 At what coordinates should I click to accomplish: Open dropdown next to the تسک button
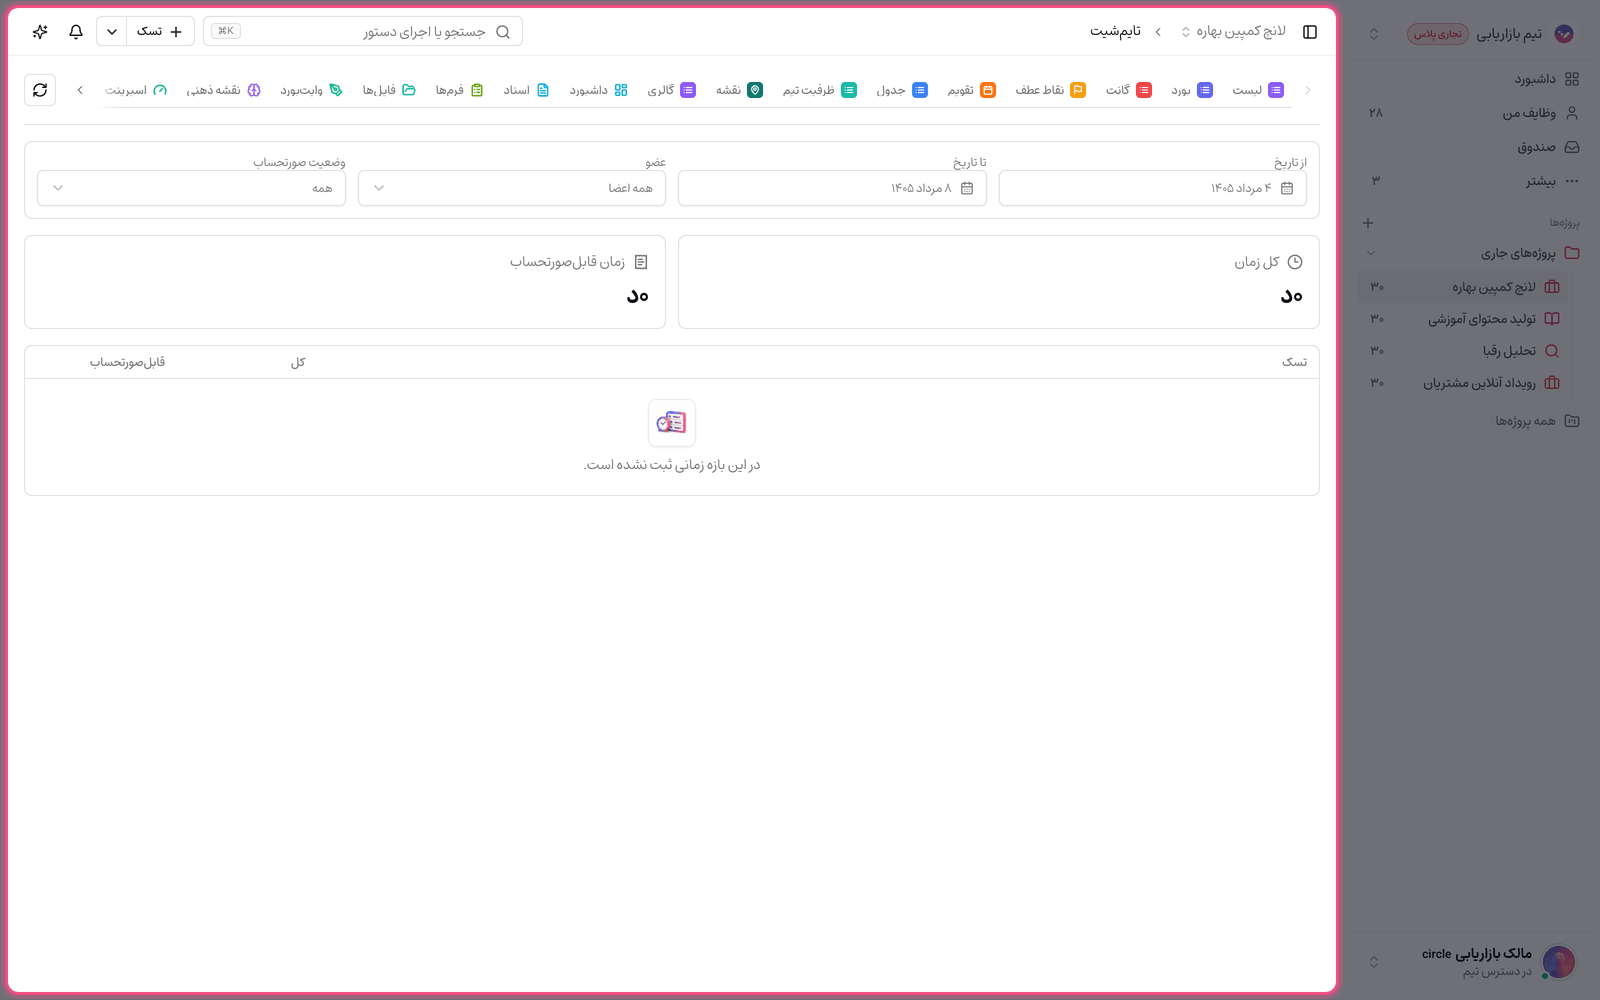coord(112,32)
